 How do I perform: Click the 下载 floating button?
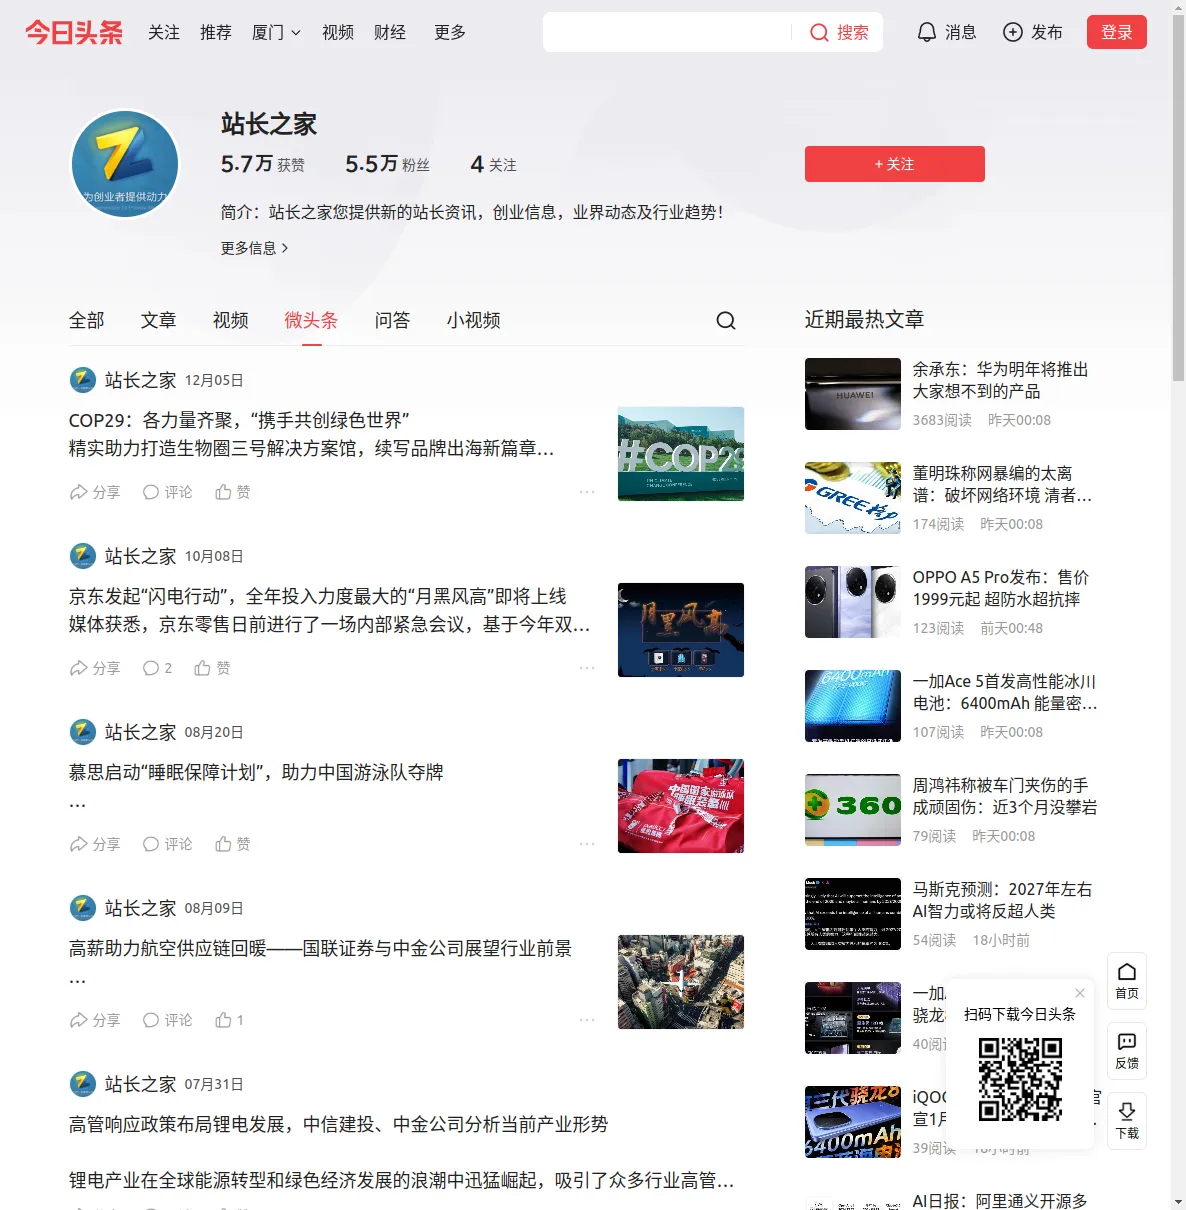(1127, 1121)
